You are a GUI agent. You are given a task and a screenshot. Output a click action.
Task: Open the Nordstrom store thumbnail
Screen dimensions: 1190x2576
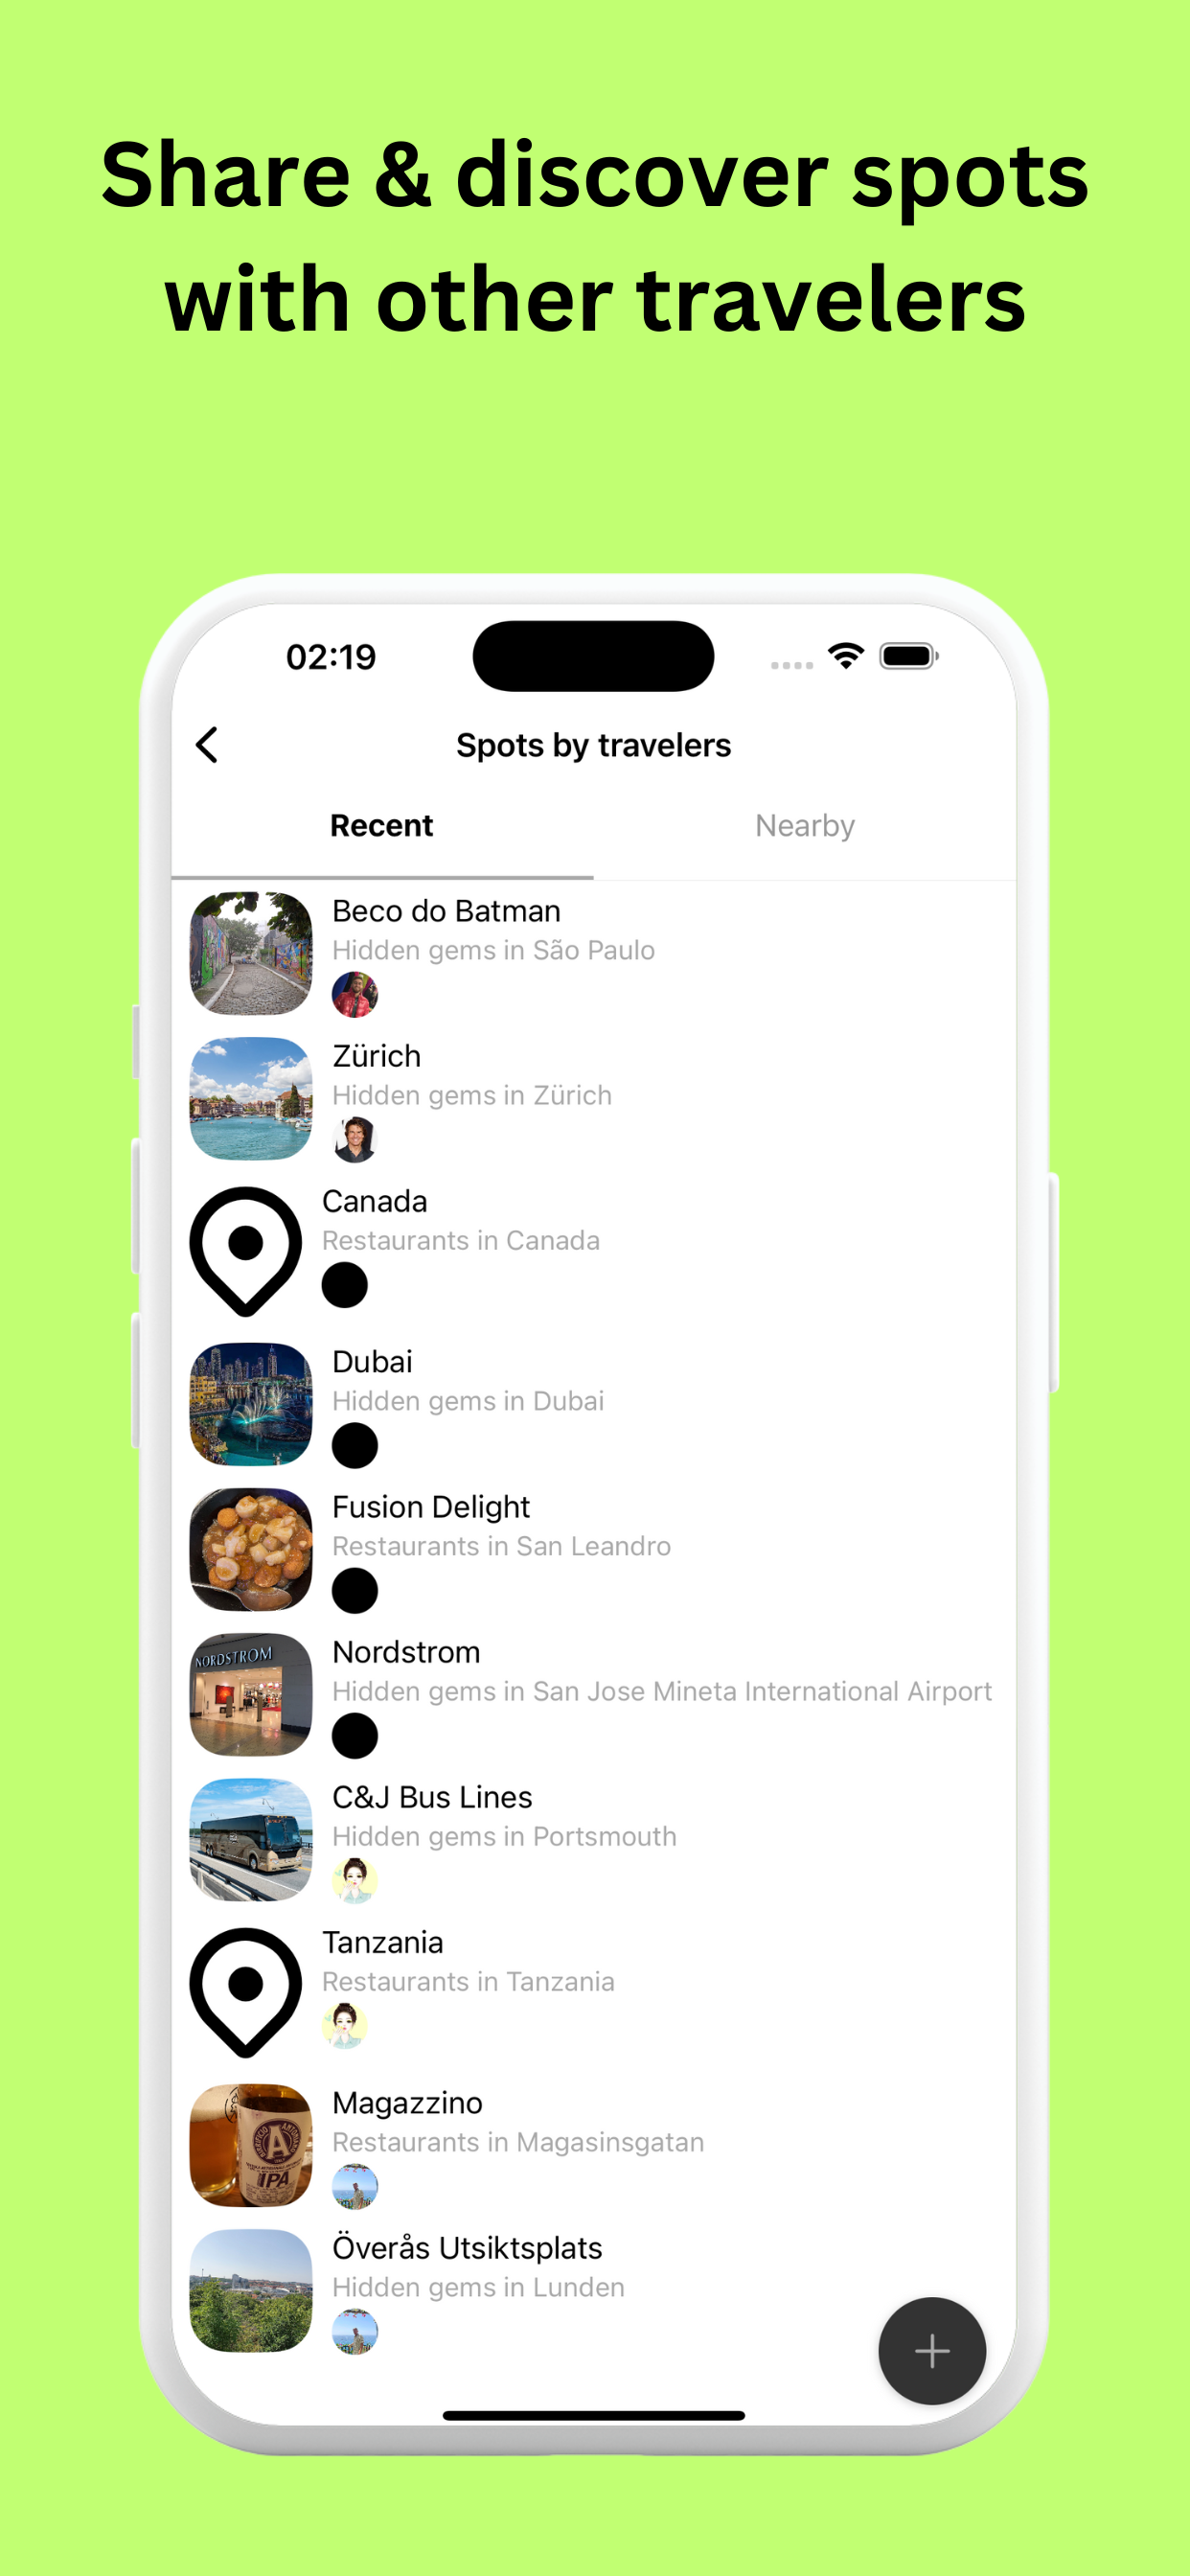tap(251, 1694)
